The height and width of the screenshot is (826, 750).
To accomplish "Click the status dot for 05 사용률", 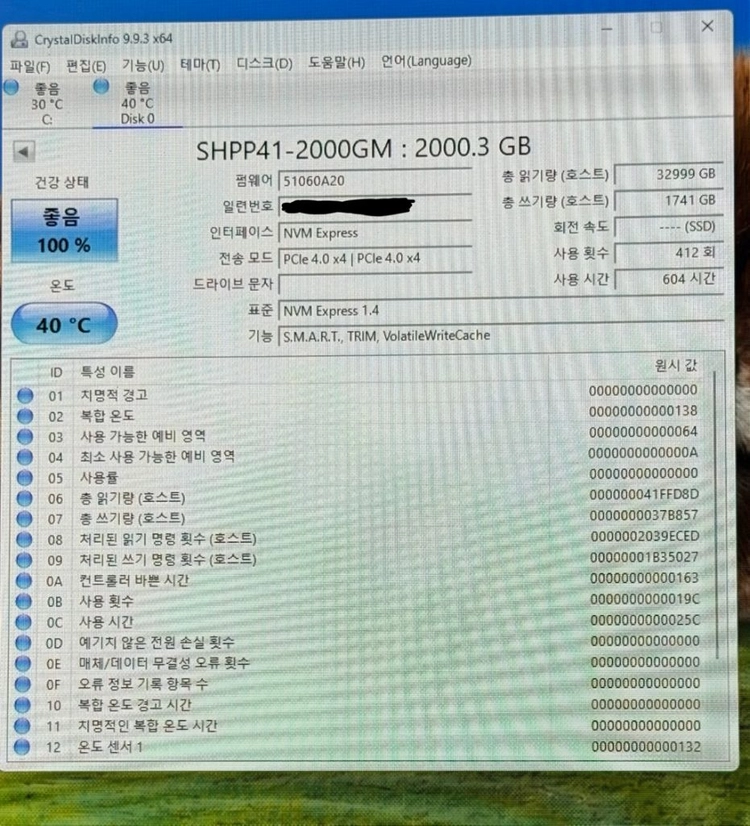I will pos(25,478).
